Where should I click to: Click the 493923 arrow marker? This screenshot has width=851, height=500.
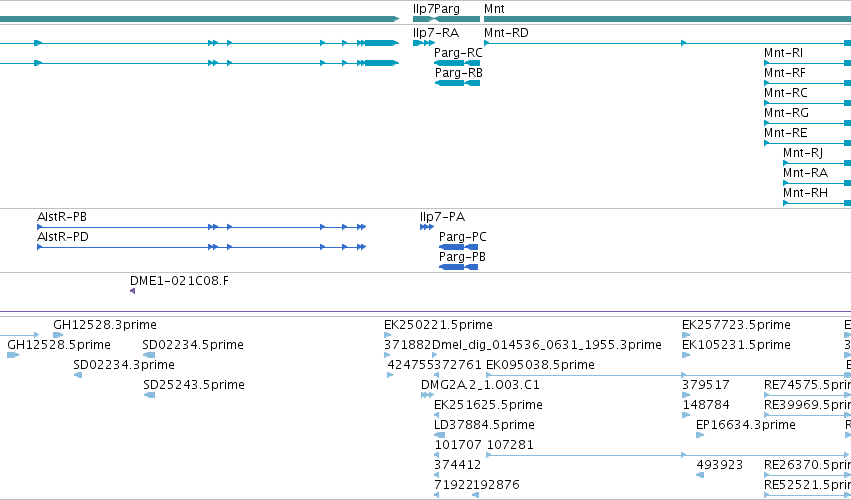[x=700, y=475]
